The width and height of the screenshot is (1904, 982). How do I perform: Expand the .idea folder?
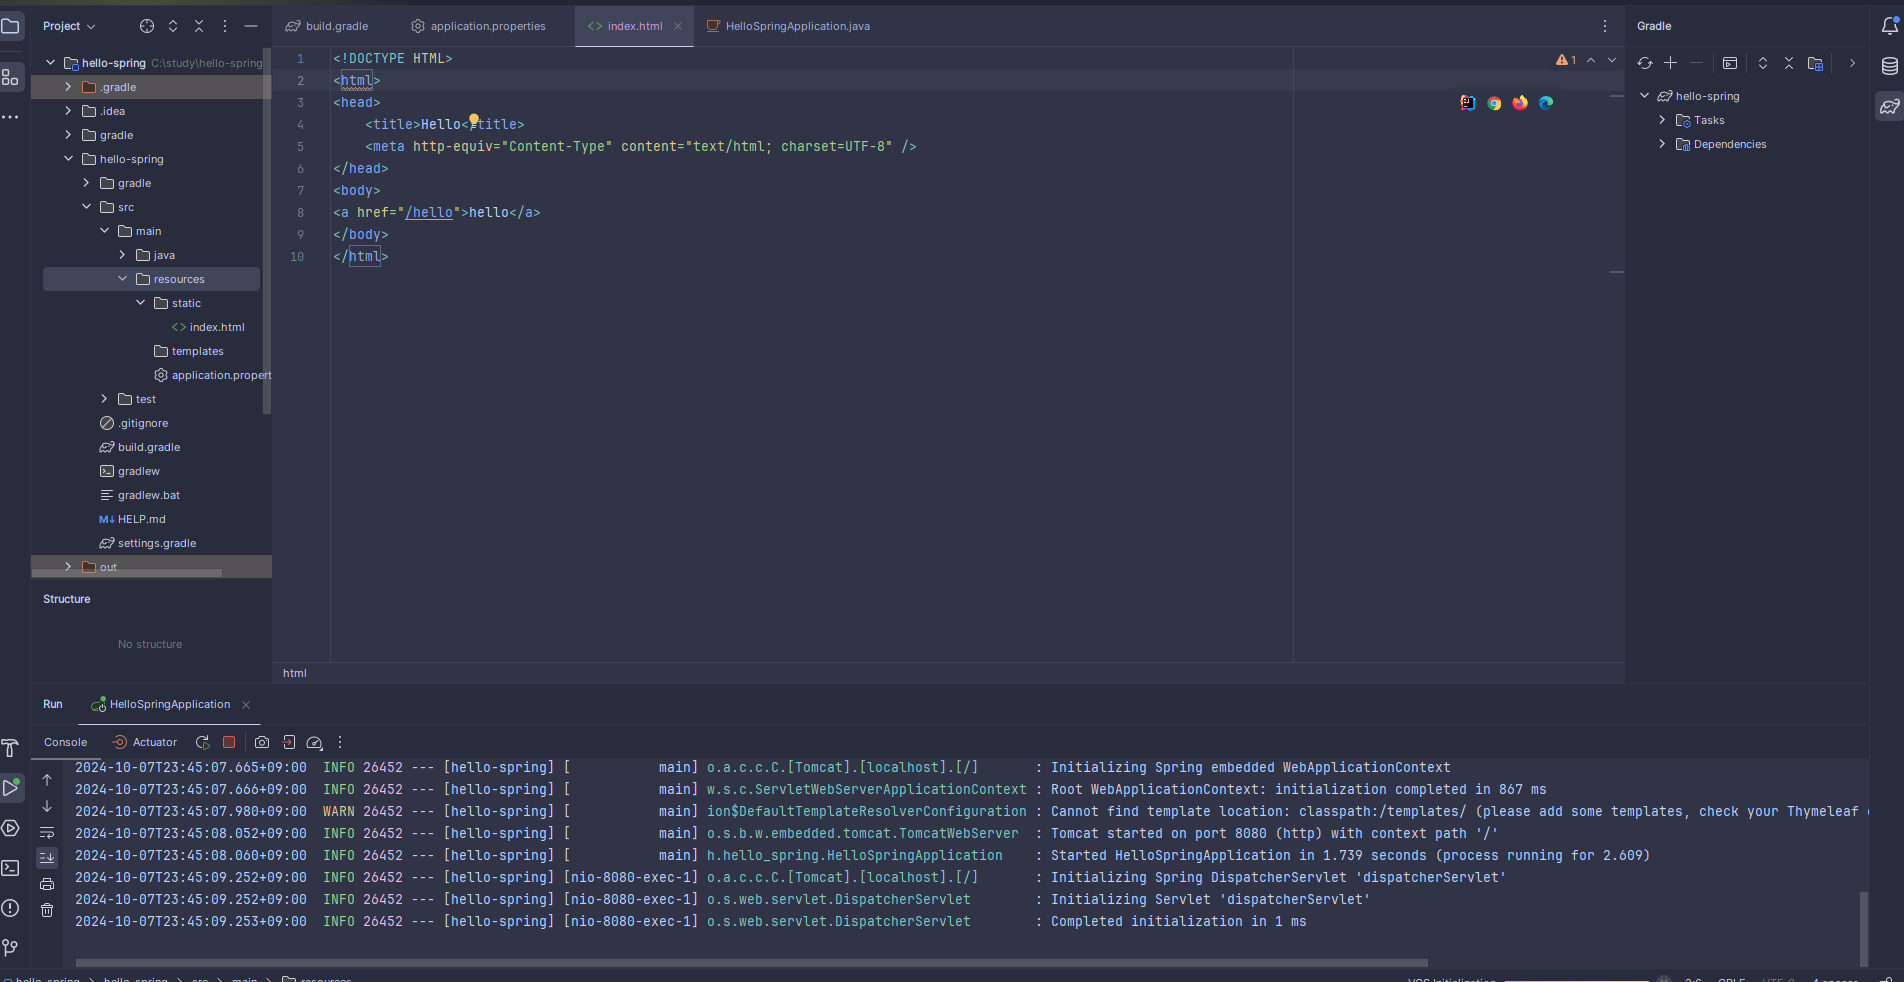click(68, 111)
